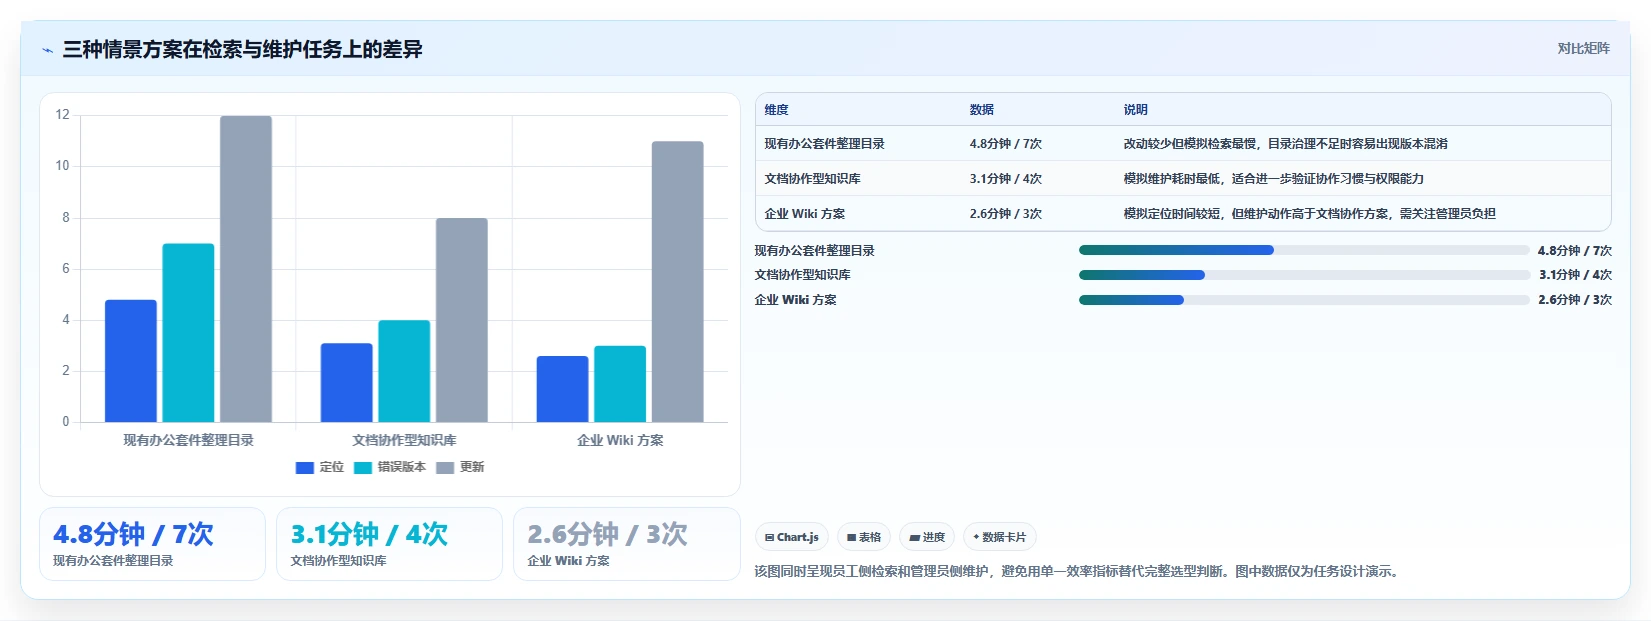Click the 说明 table column header

[1136, 110]
